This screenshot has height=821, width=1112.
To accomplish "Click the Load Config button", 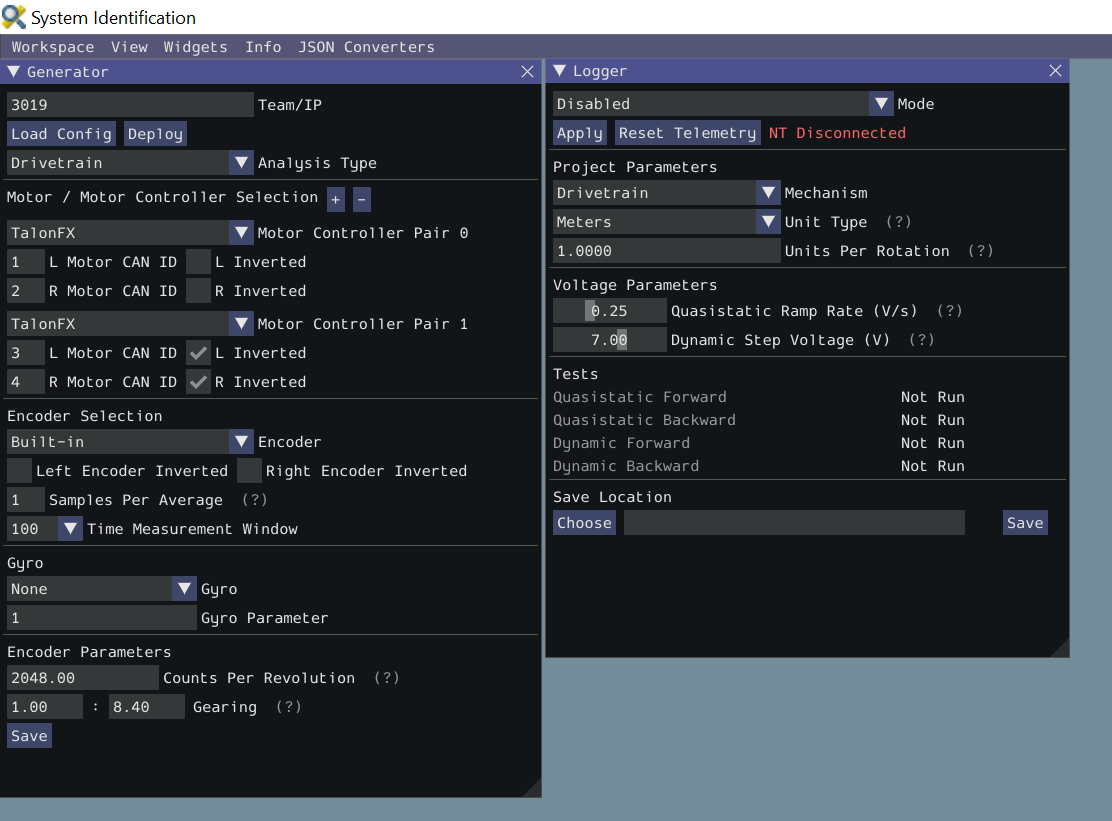I will pyautogui.click(x=61, y=134).
